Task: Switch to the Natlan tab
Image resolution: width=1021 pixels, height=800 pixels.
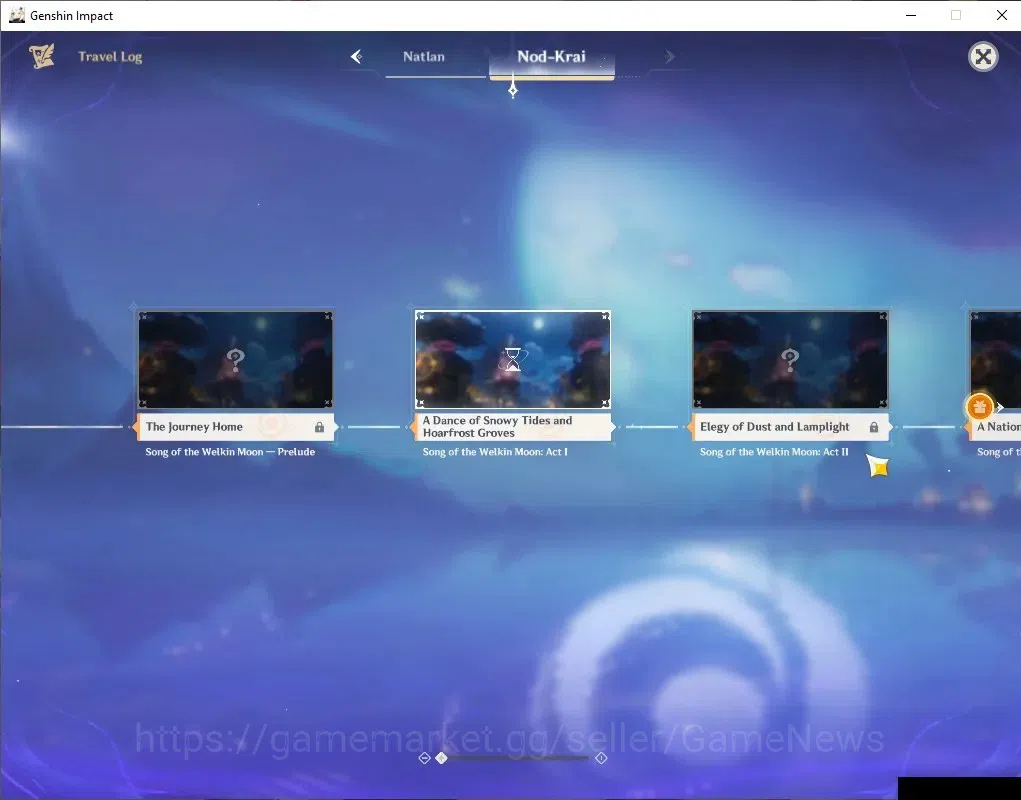Action: [x=424, y=57]
